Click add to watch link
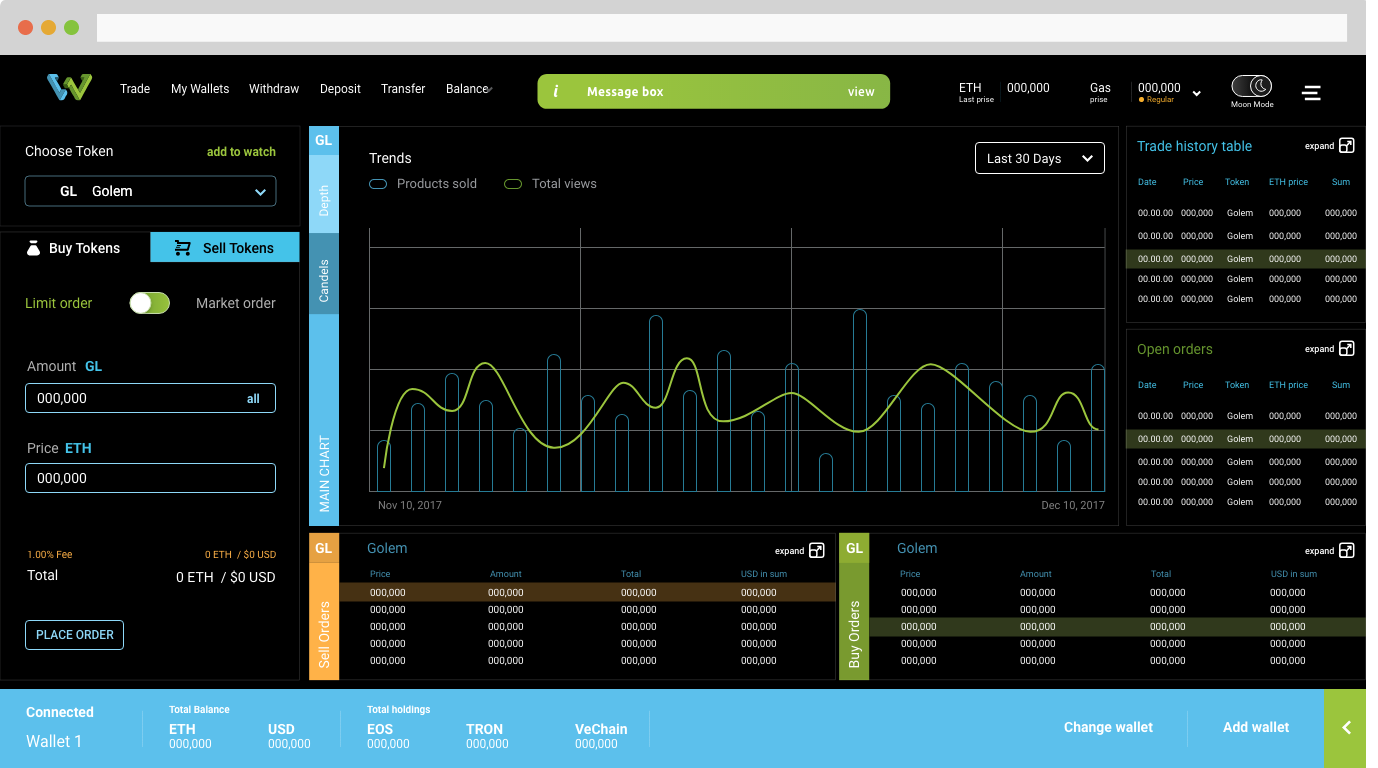 point(241,152)
